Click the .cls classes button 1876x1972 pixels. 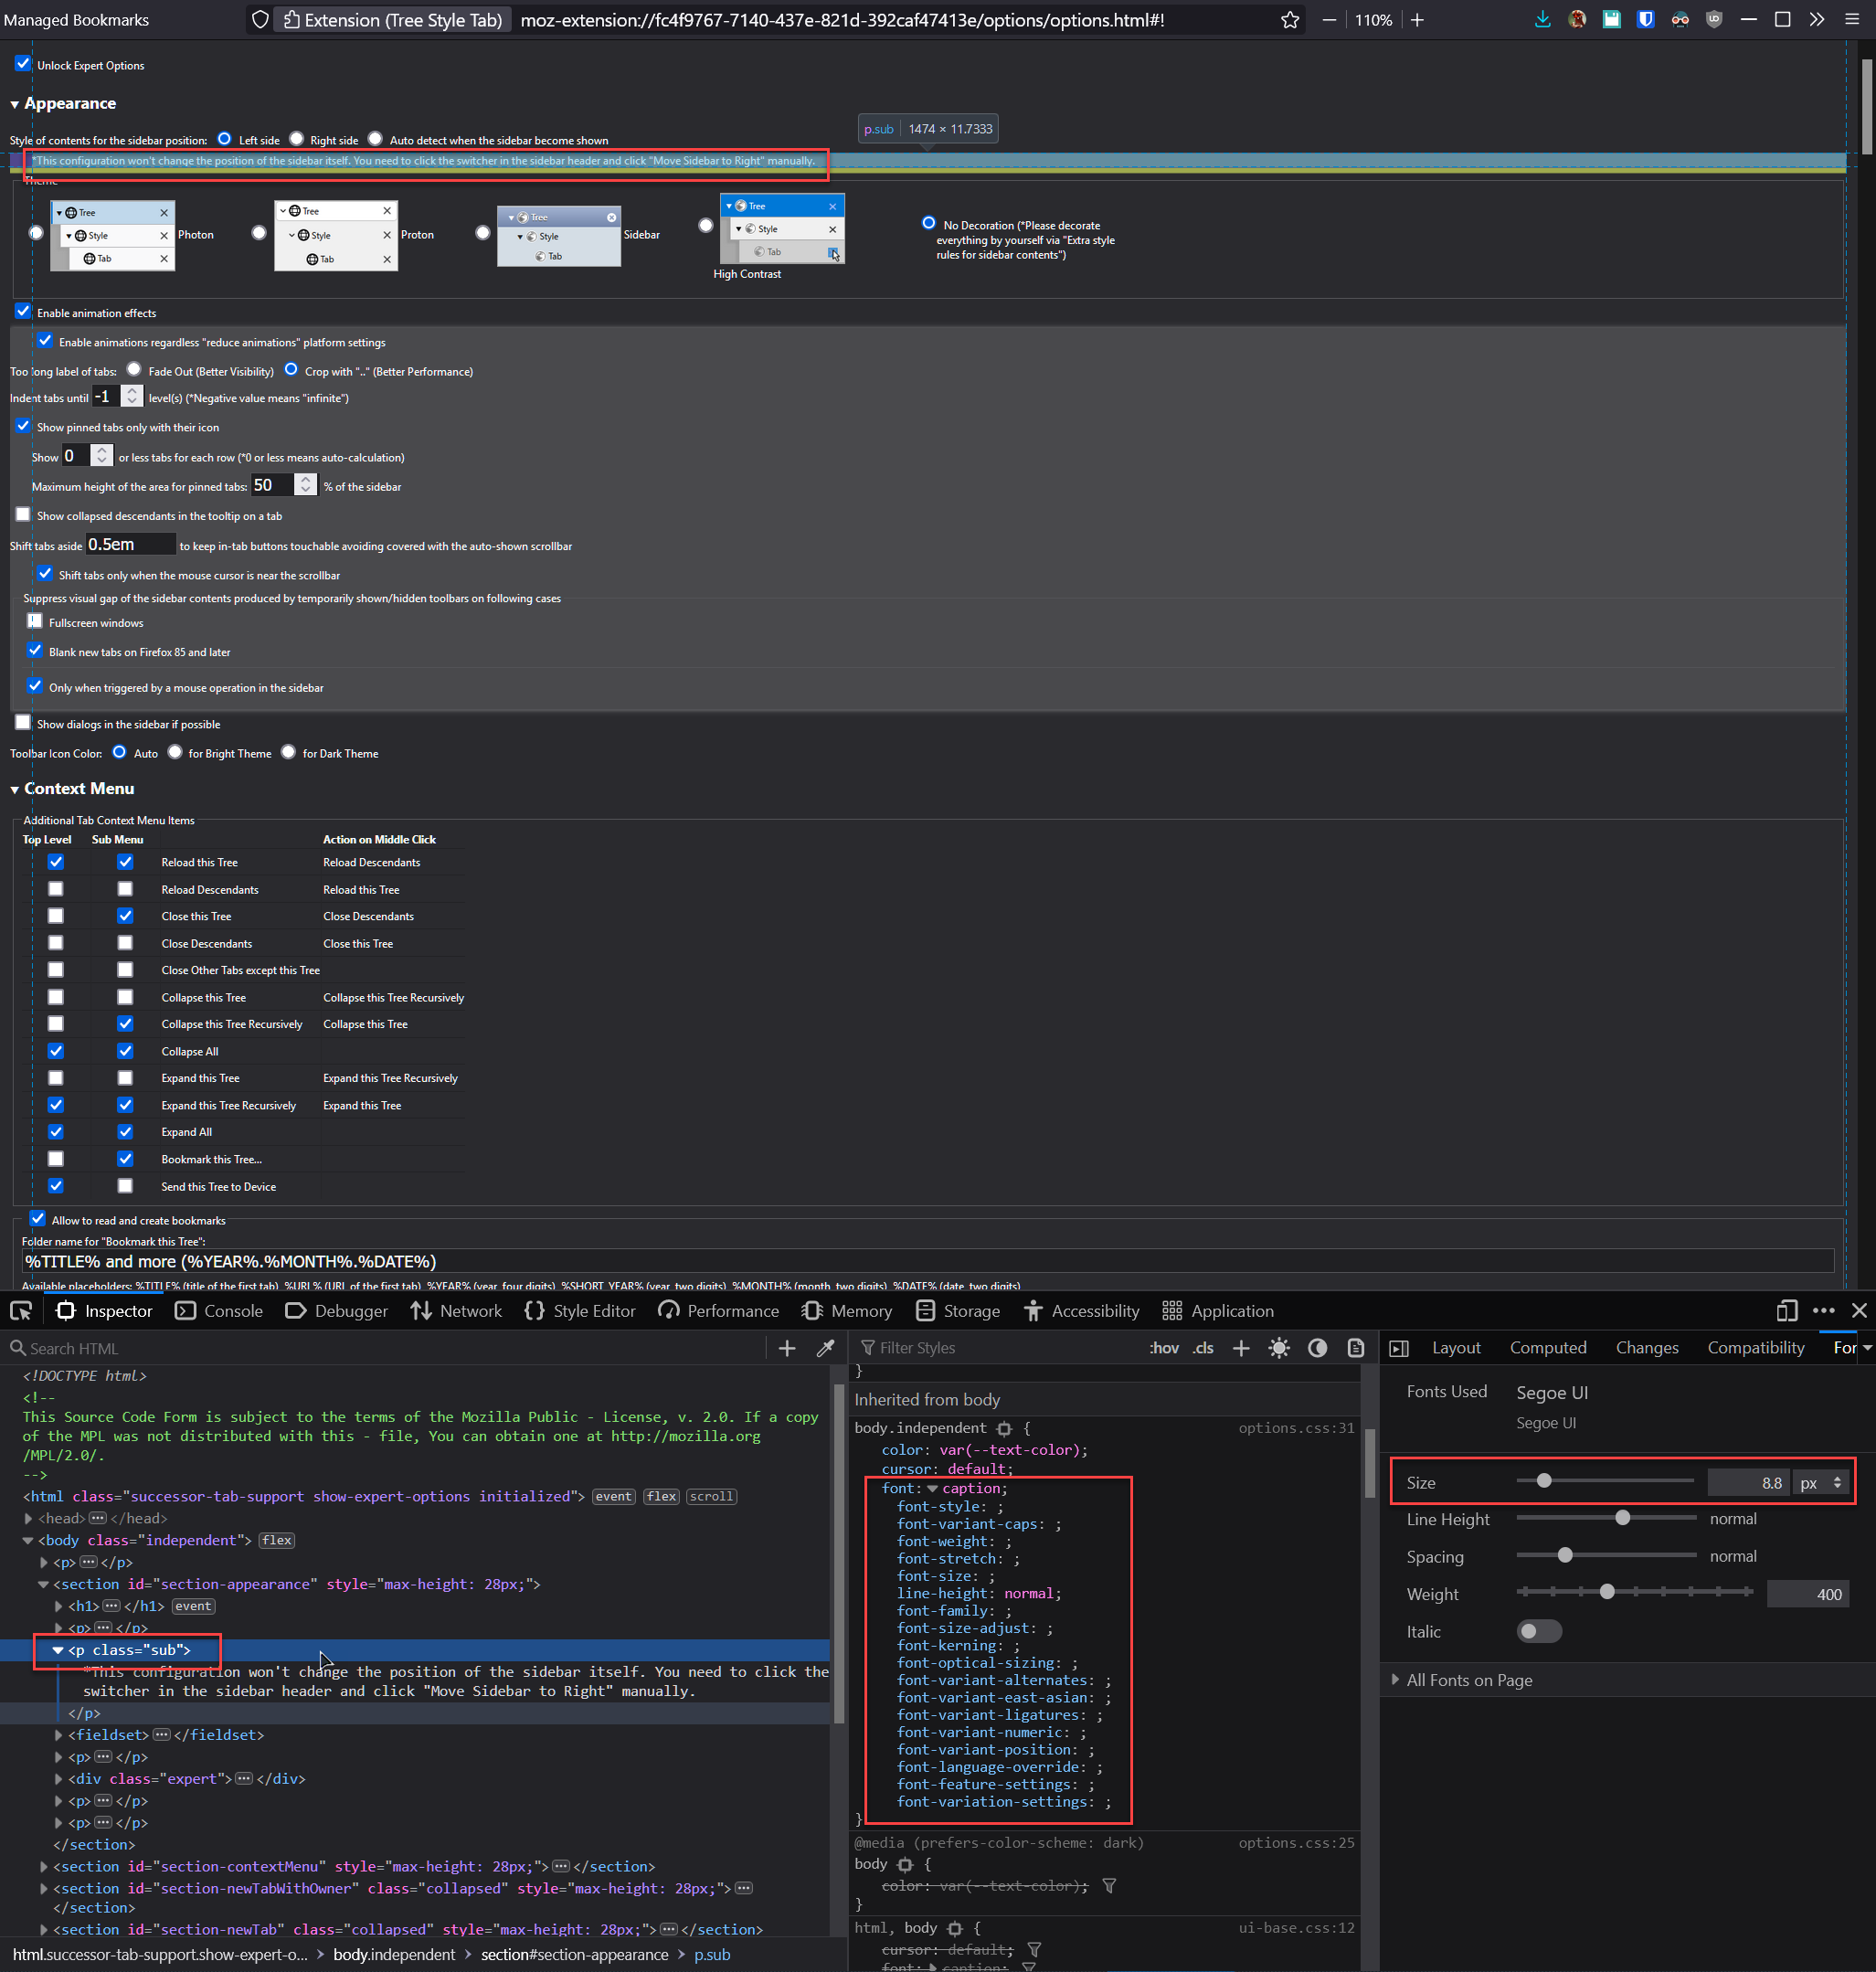click(x=1203, y=1348)
